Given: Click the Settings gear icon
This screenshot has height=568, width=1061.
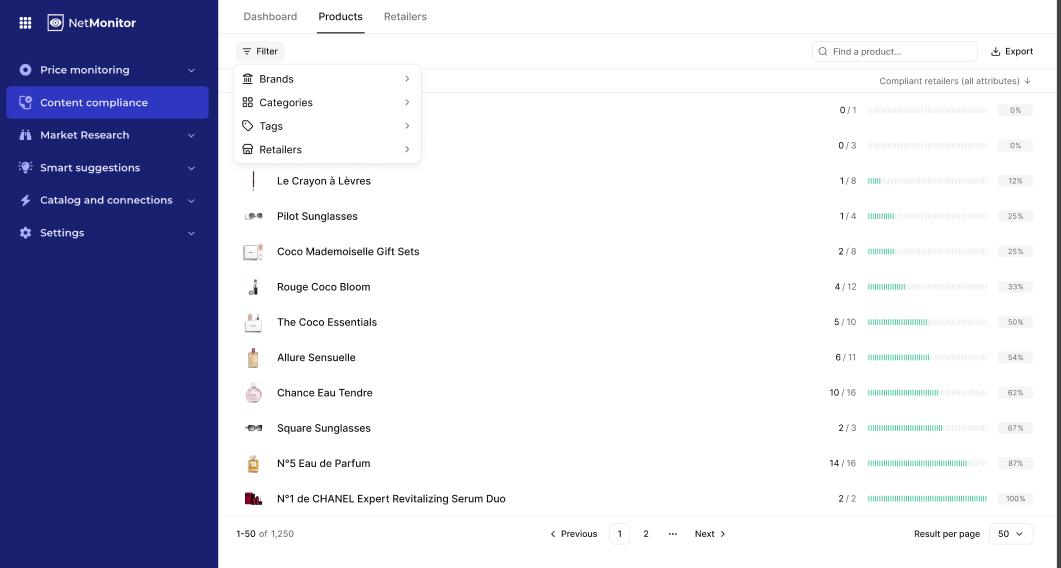Looking at the screenshot, I should 26,233.
